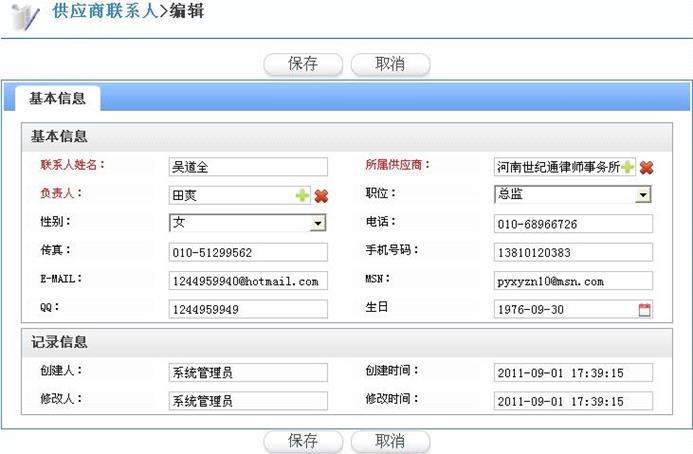Click the green plus icon in 负责人 field
Image resolution: width=693 pixels, height=454 pixels.
pos(302,195)
